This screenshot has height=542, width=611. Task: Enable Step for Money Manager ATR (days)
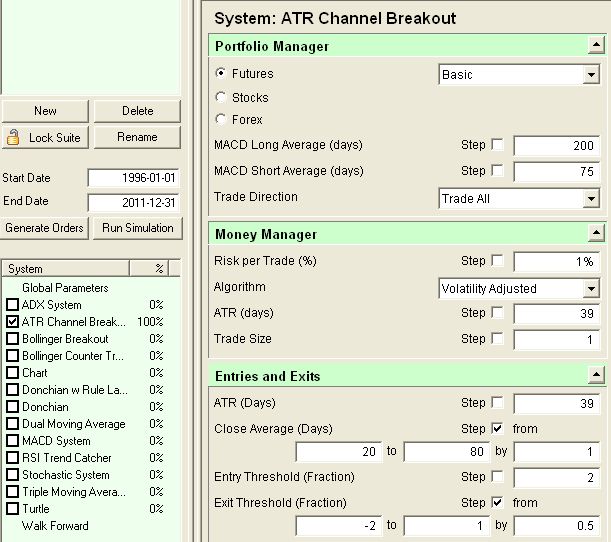[497, 312]
